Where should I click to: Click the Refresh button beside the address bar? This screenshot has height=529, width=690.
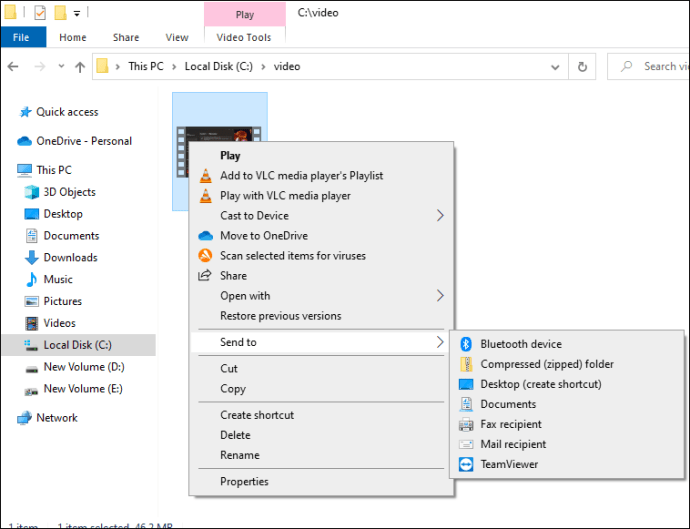[x=582, y=67]
